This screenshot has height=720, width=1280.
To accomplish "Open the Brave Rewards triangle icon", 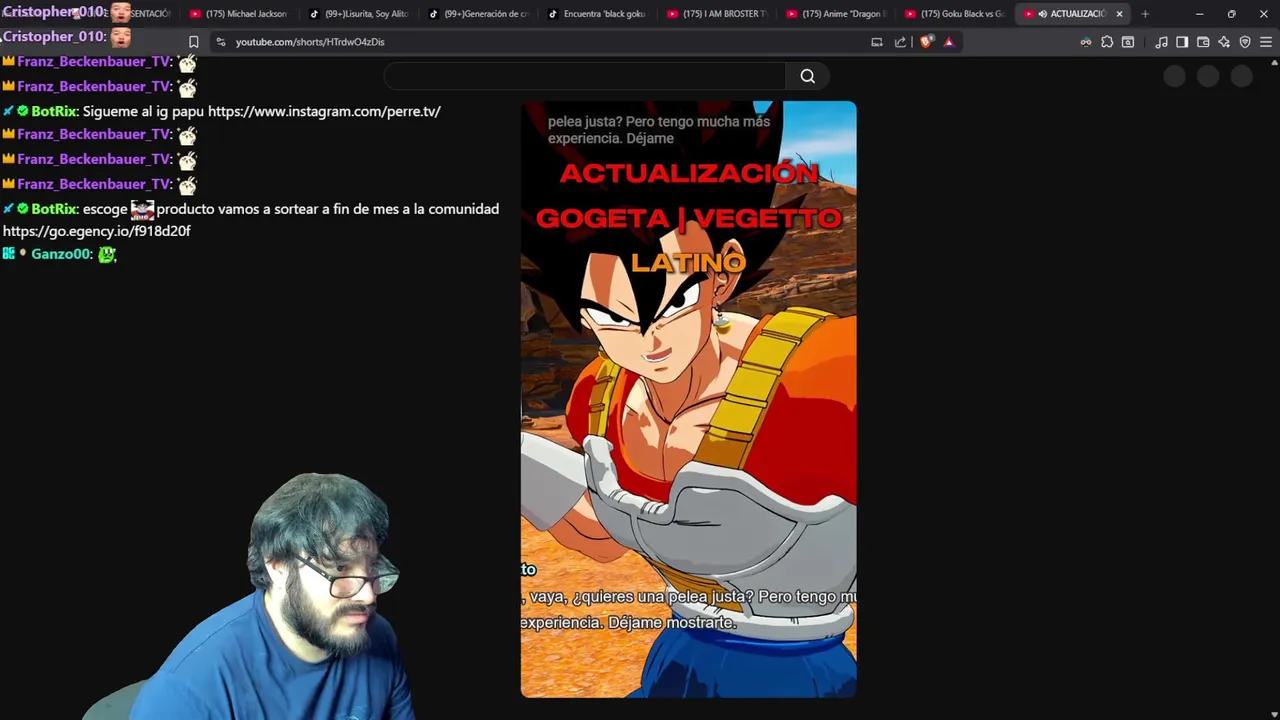I will (x=949, y=42).
